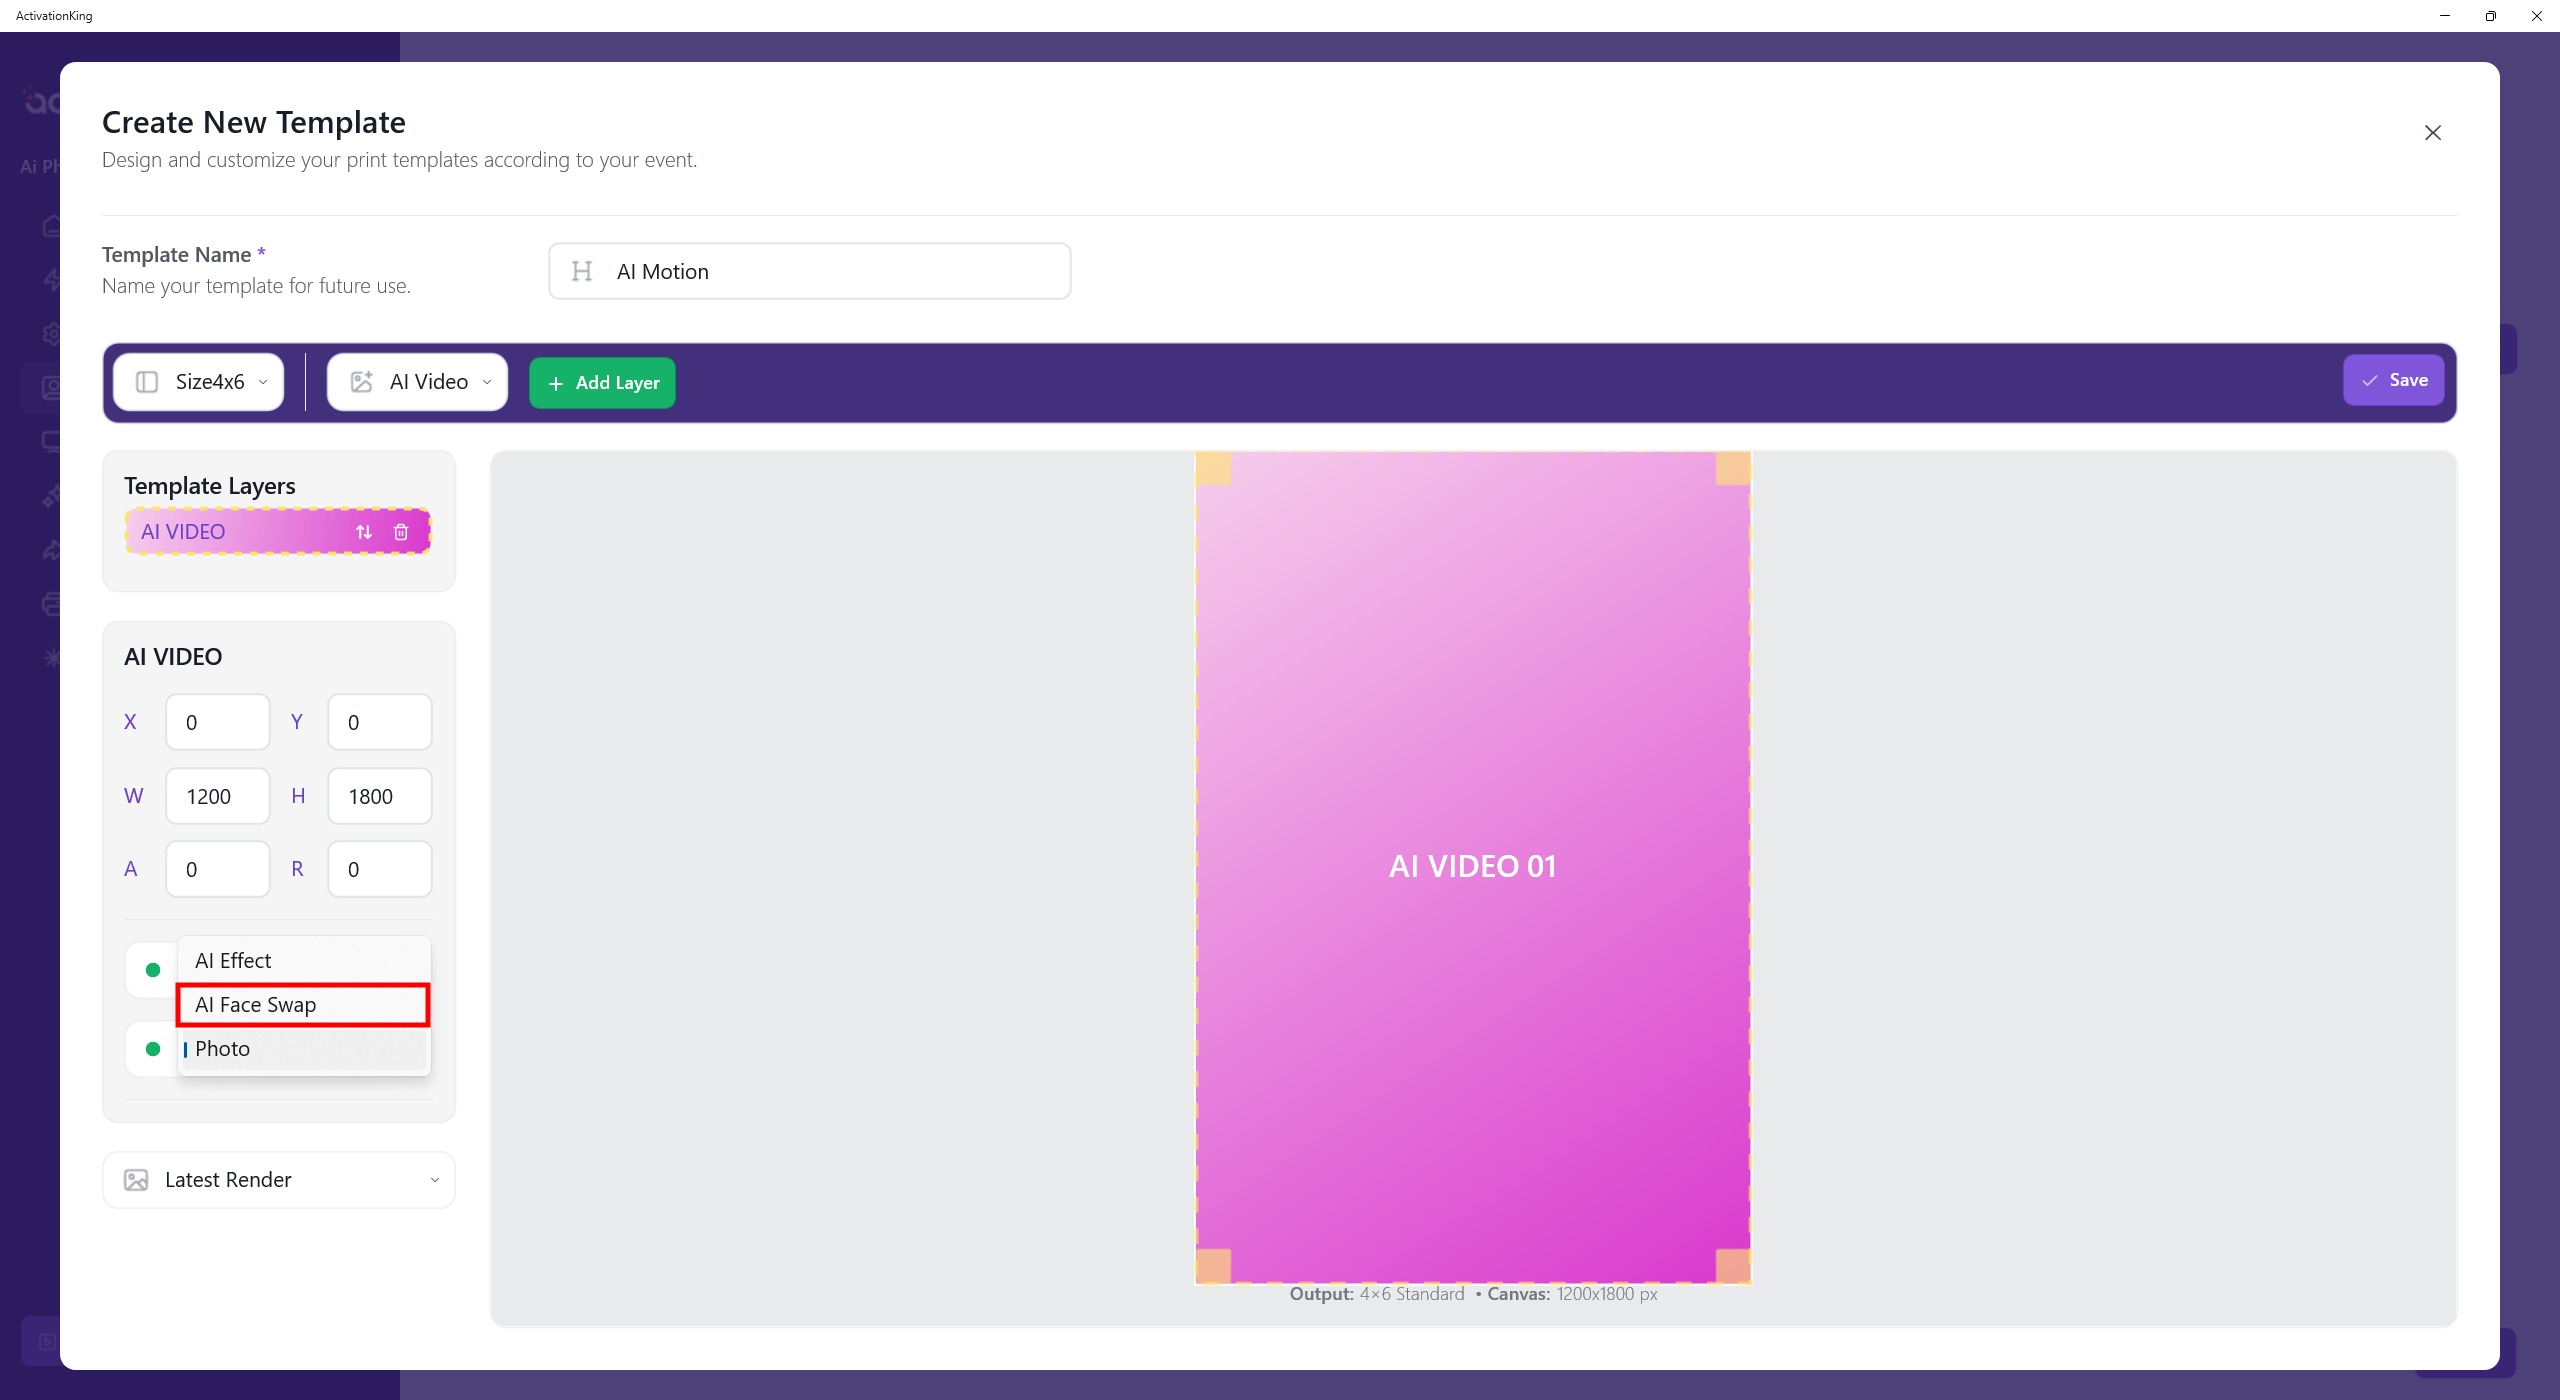Click the picture icon in Latest Render

point(136,1180)
